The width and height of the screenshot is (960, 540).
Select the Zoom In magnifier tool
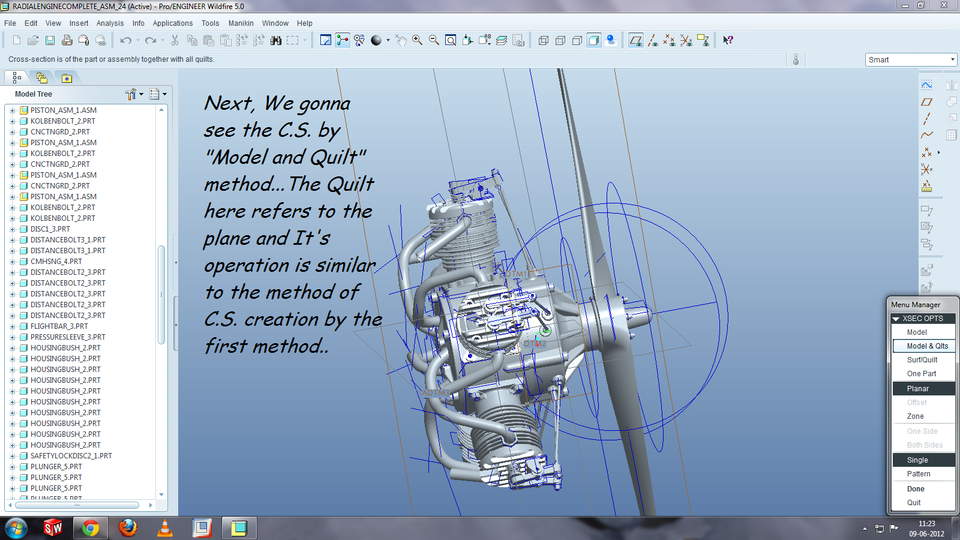click(x=417, y=41)
